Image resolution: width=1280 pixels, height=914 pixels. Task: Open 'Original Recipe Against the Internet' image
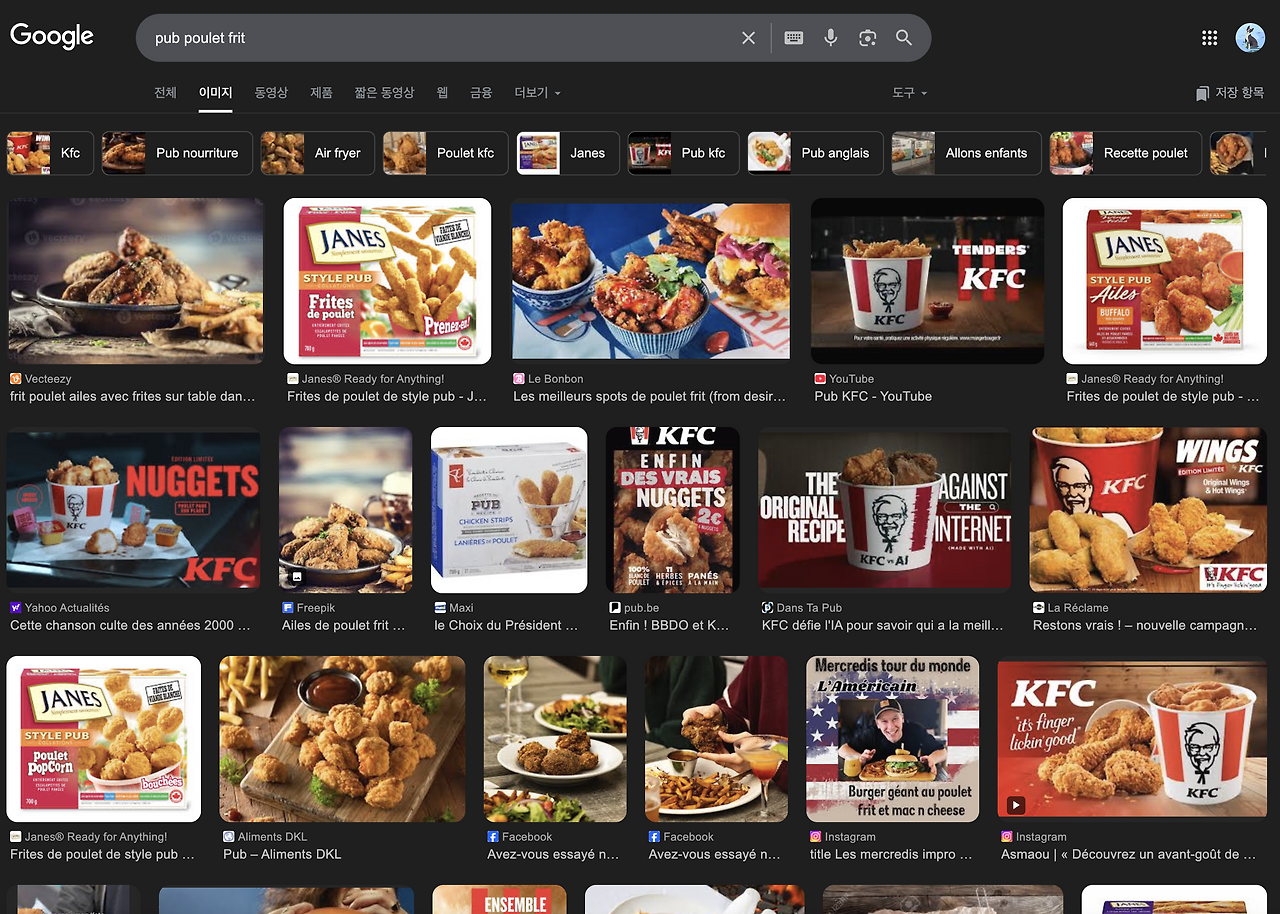point(885,510)
